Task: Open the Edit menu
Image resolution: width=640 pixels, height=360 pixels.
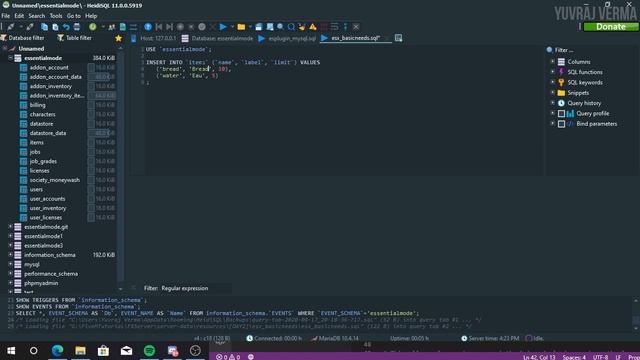Action: [19, 16]
